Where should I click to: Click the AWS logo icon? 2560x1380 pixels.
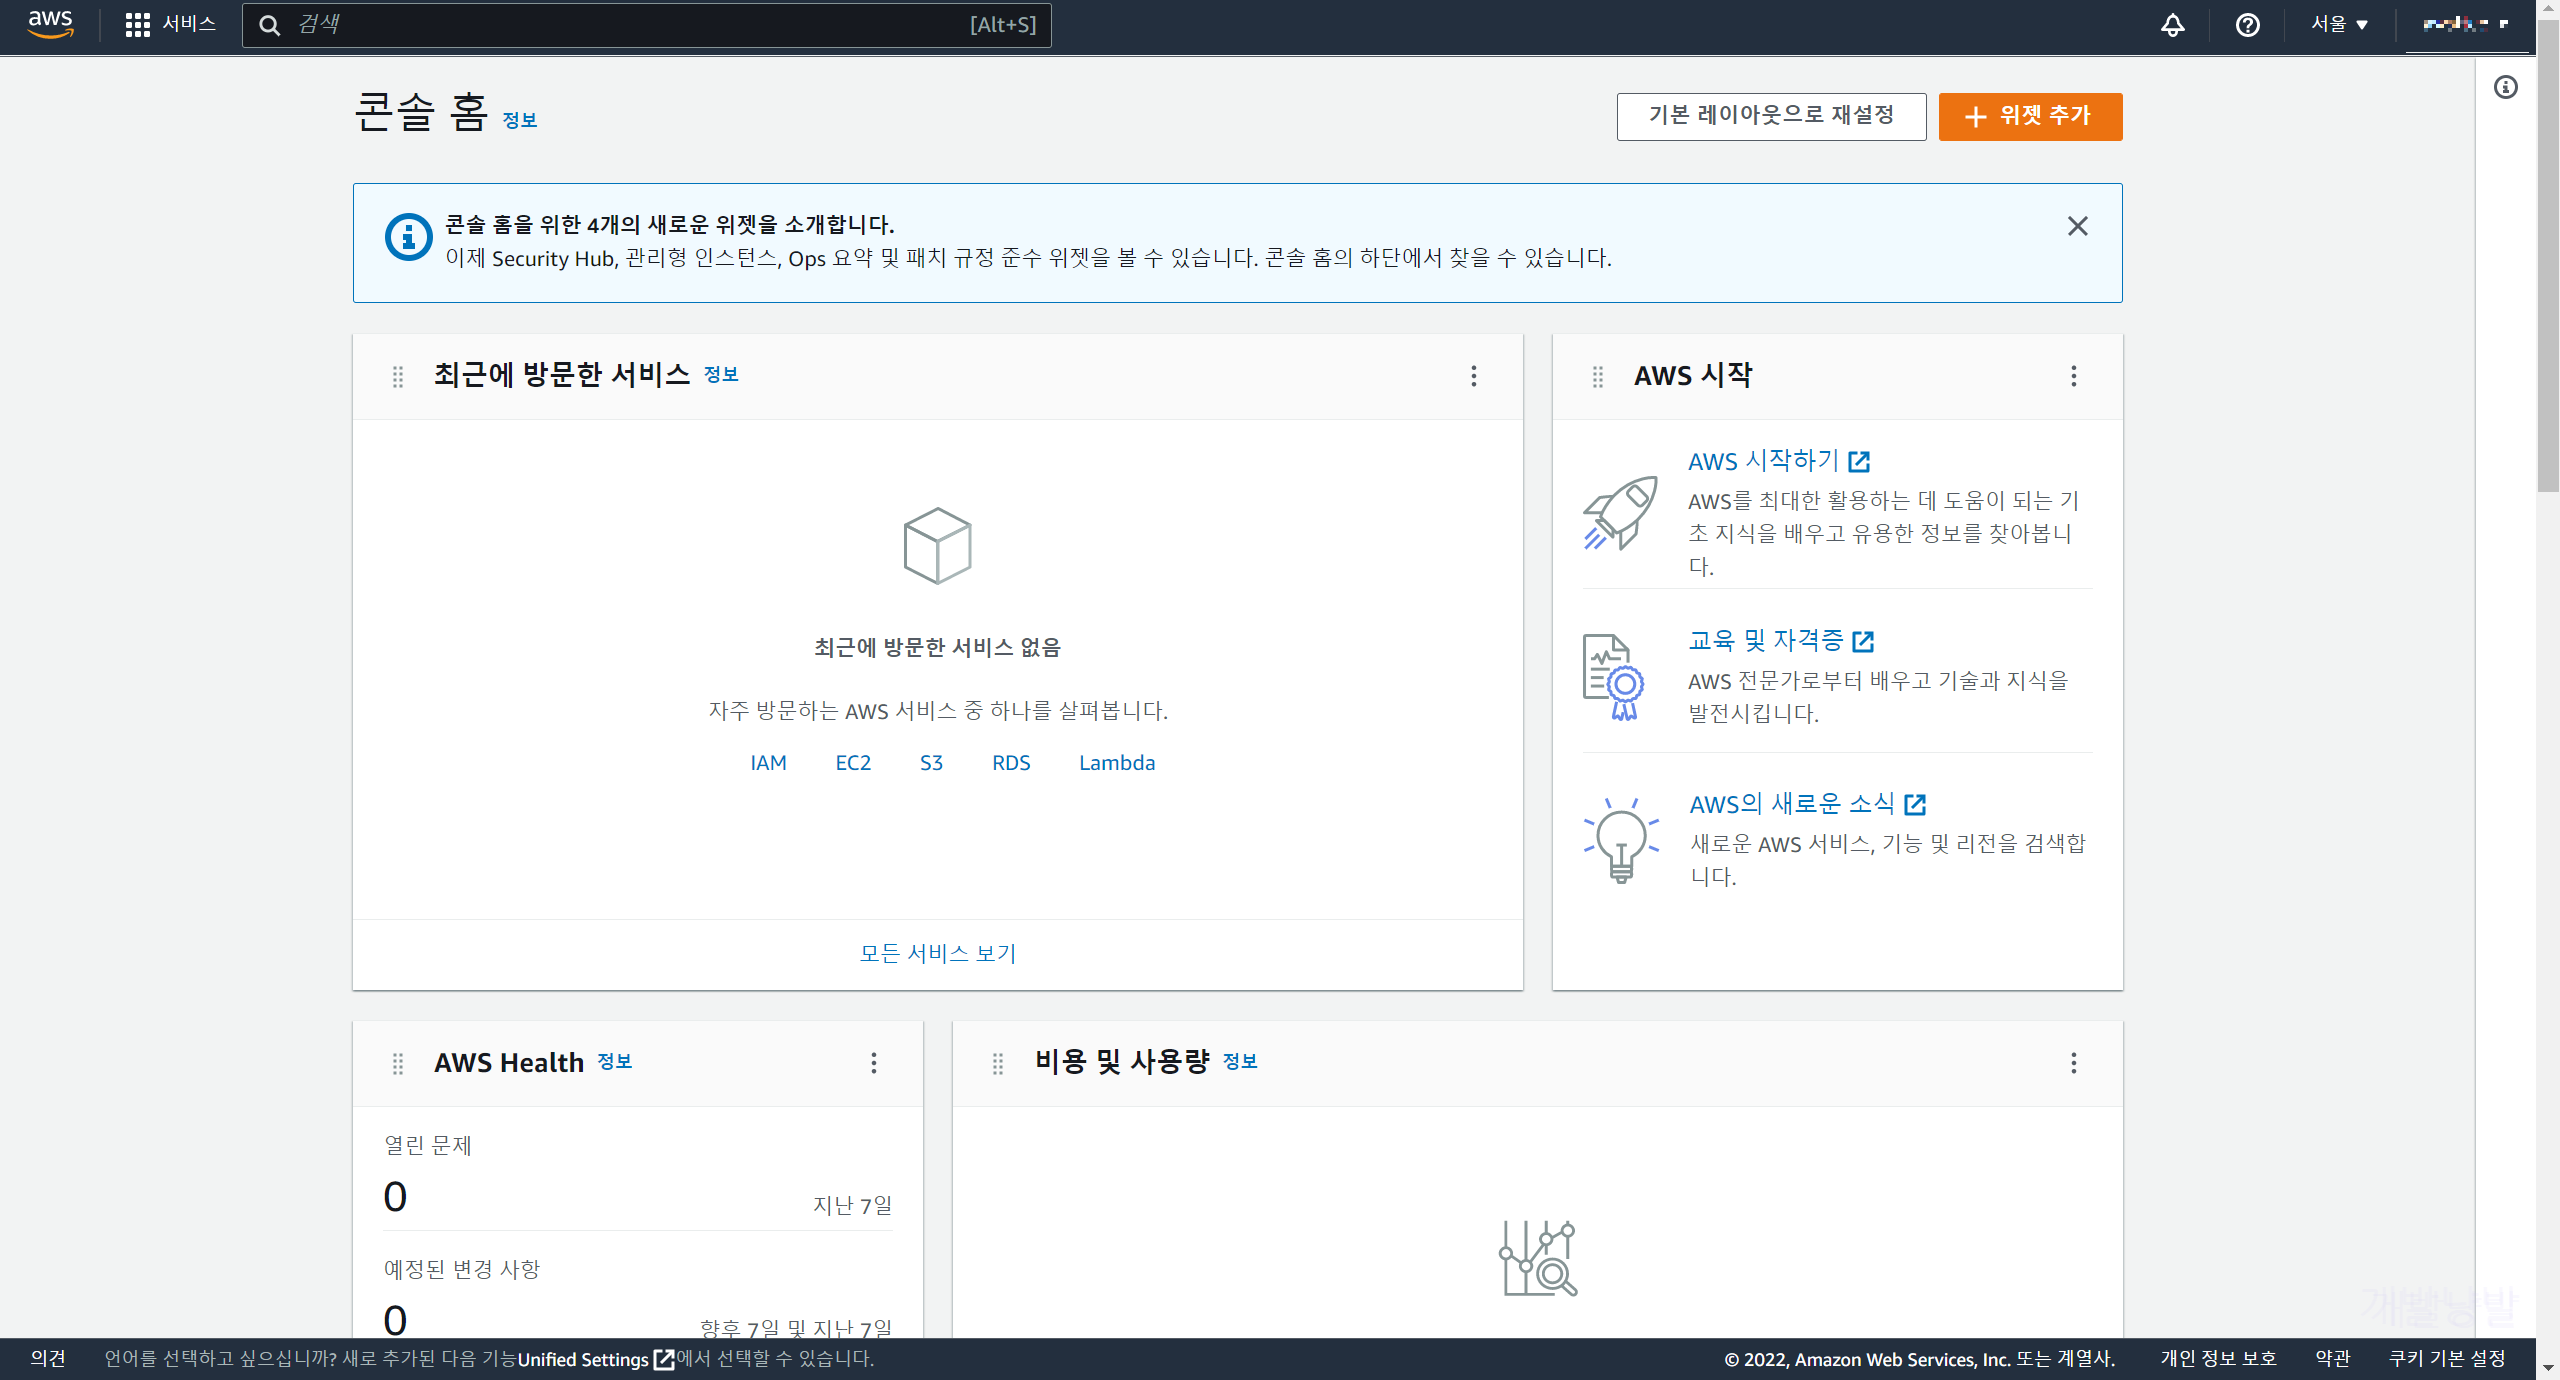(x=50, y=24)
